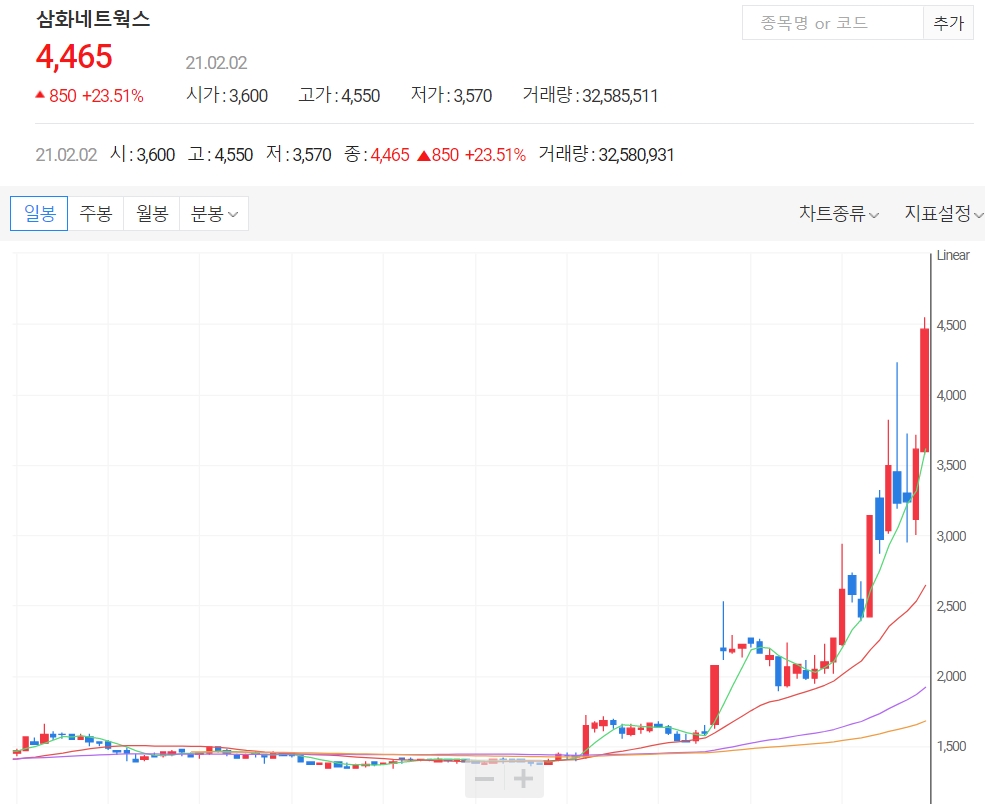Click the 2,000 price axis label
Image resolution: width=985 pixels, height=804 pixels.
click(951, 676)
